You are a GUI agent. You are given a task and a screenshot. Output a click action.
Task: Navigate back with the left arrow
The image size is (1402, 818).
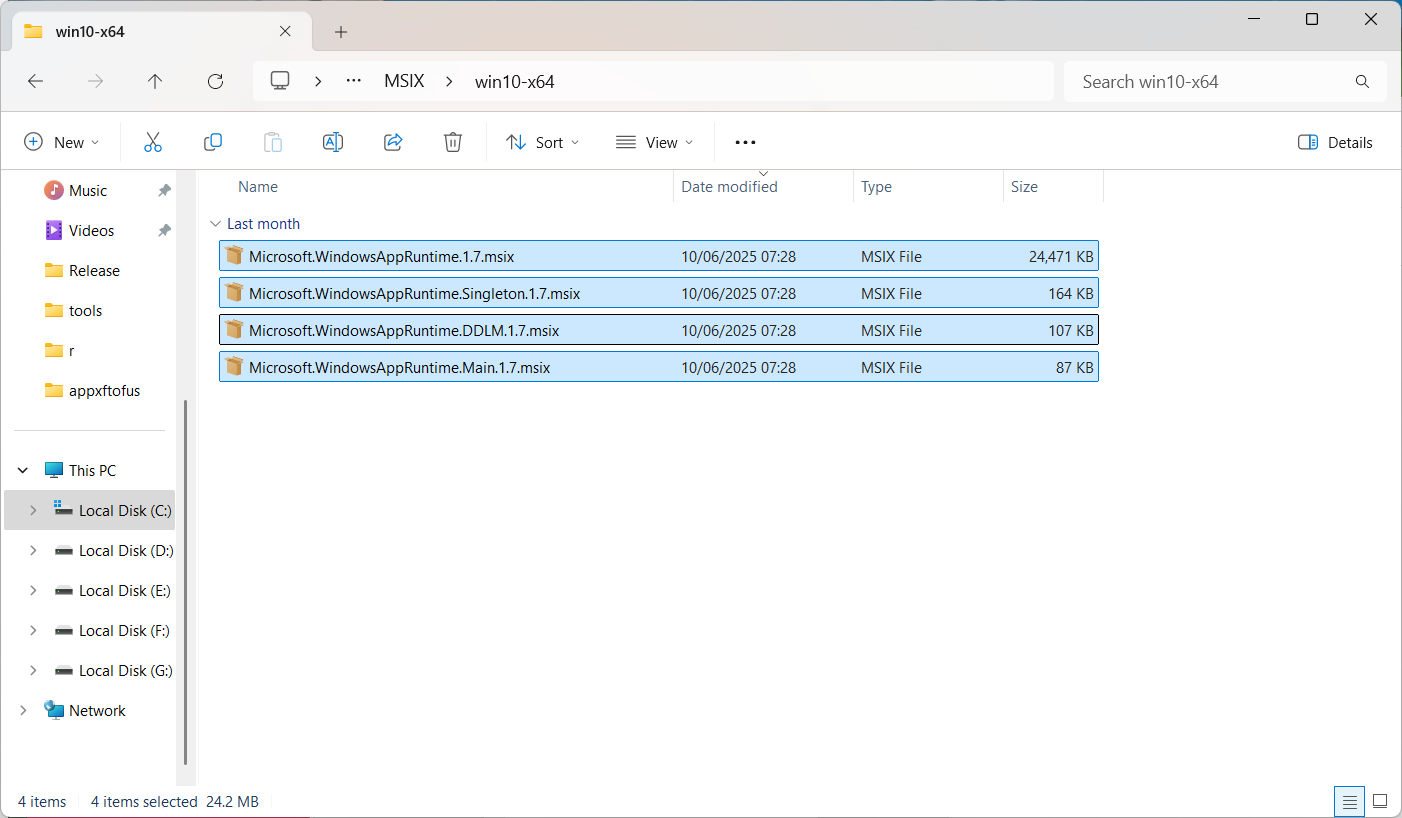[35, 82]
